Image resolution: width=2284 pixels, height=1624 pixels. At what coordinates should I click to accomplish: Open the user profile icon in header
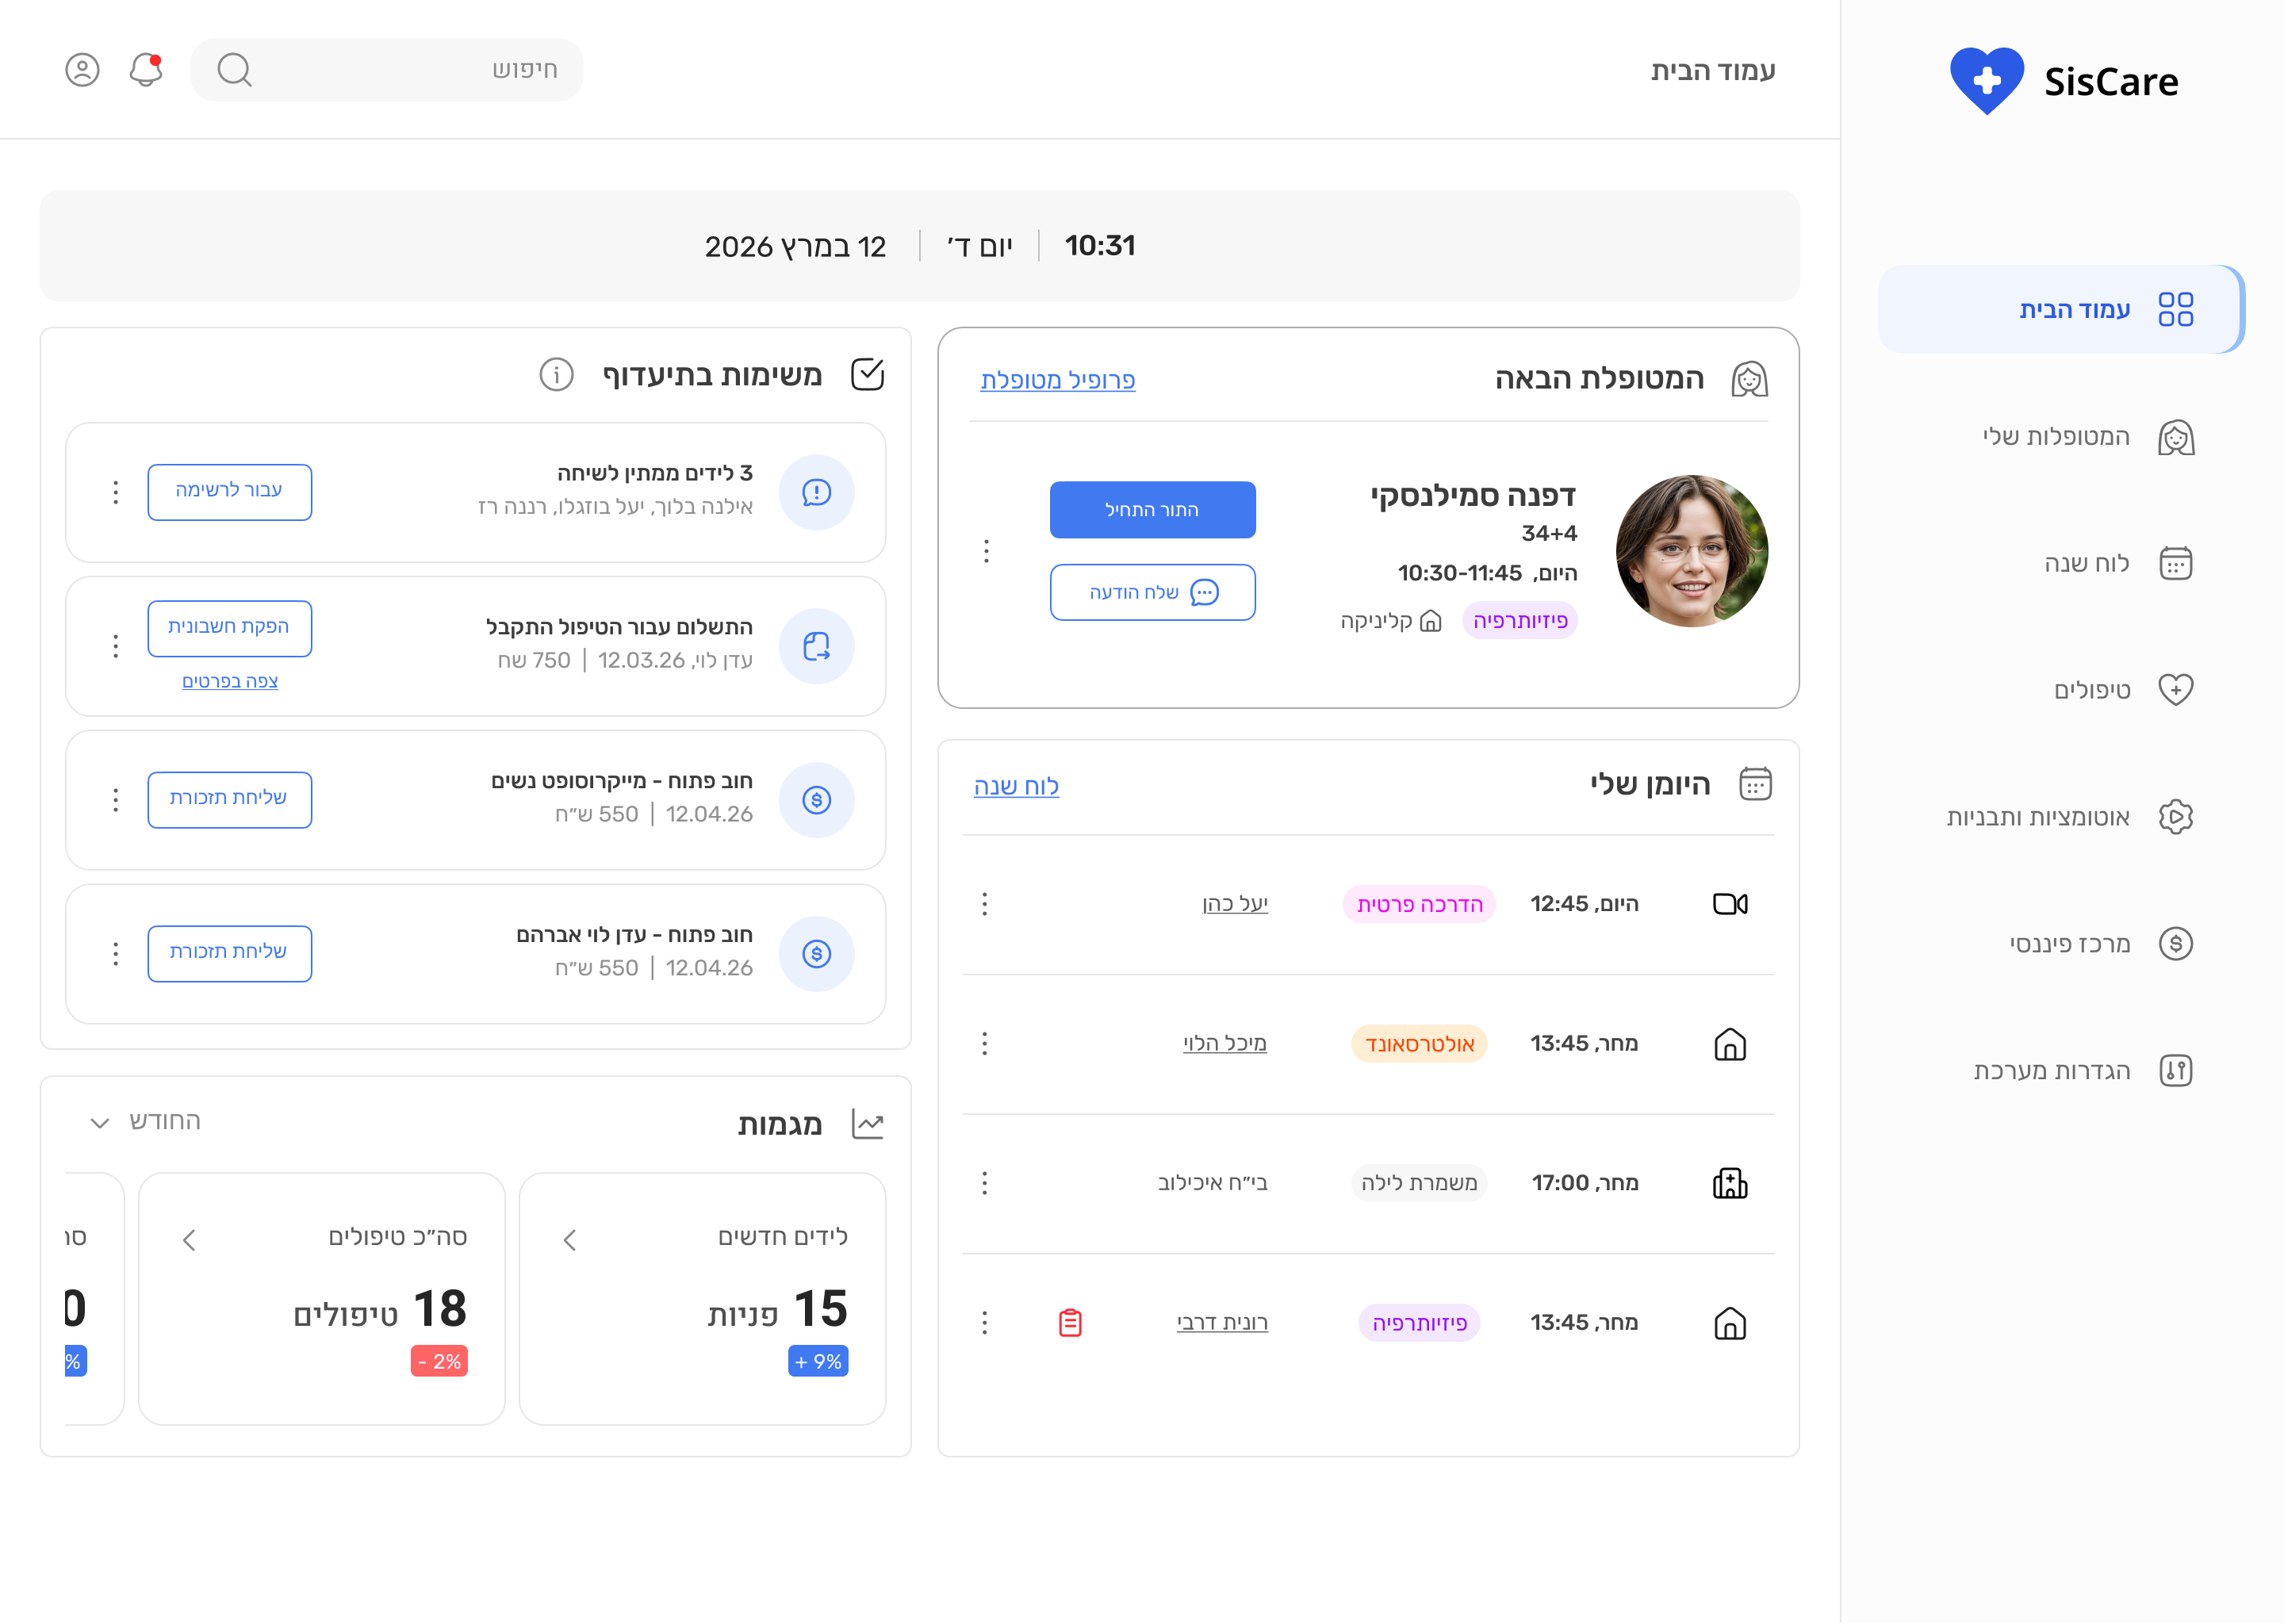pos(82,70)
